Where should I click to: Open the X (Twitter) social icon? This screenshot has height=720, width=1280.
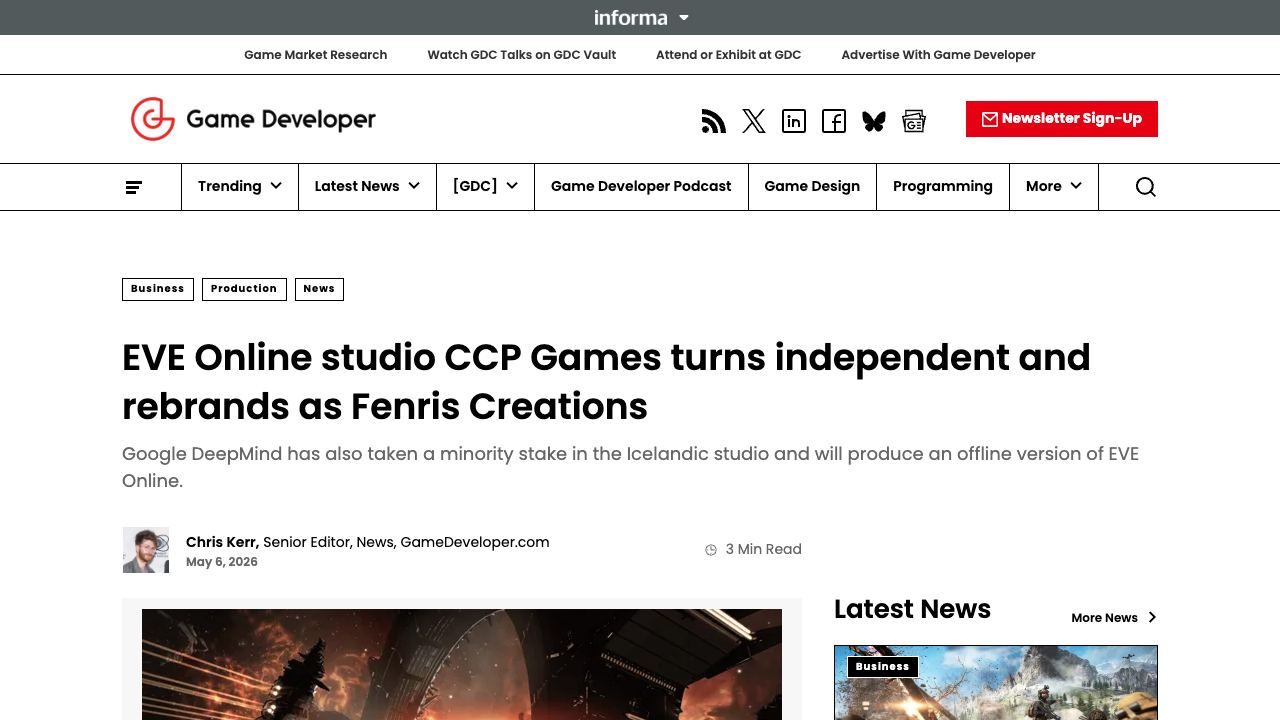(x=754, y=121)
